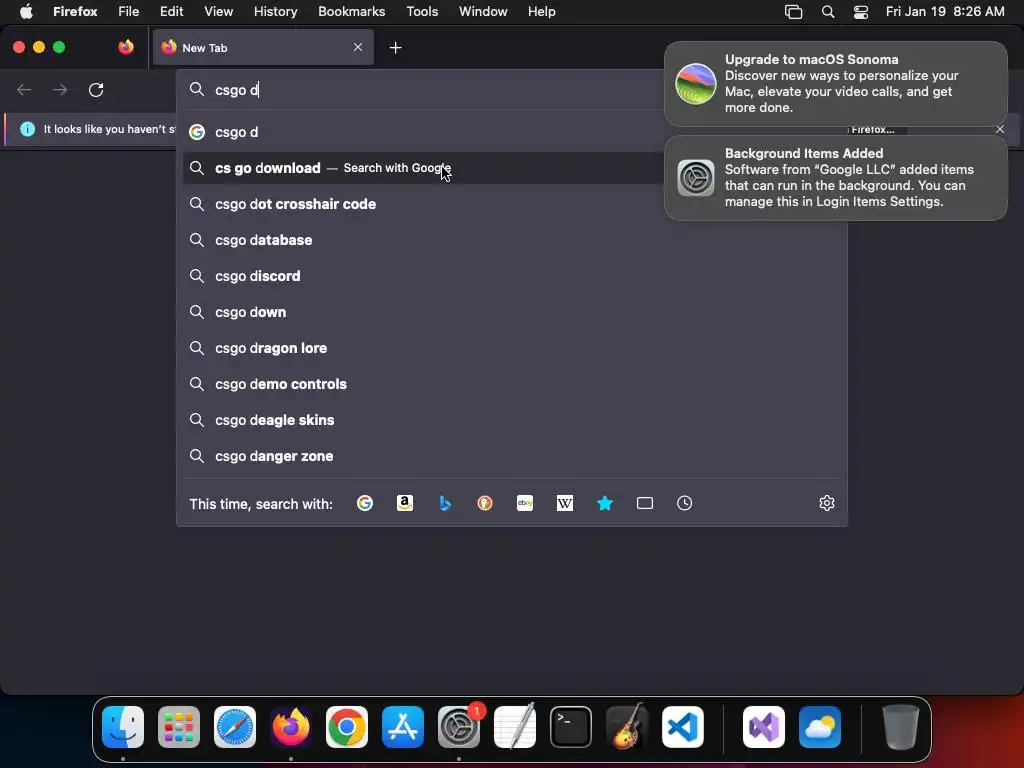Click the date and time in menu bar
Screen dimensions: 1024x768
945,11
